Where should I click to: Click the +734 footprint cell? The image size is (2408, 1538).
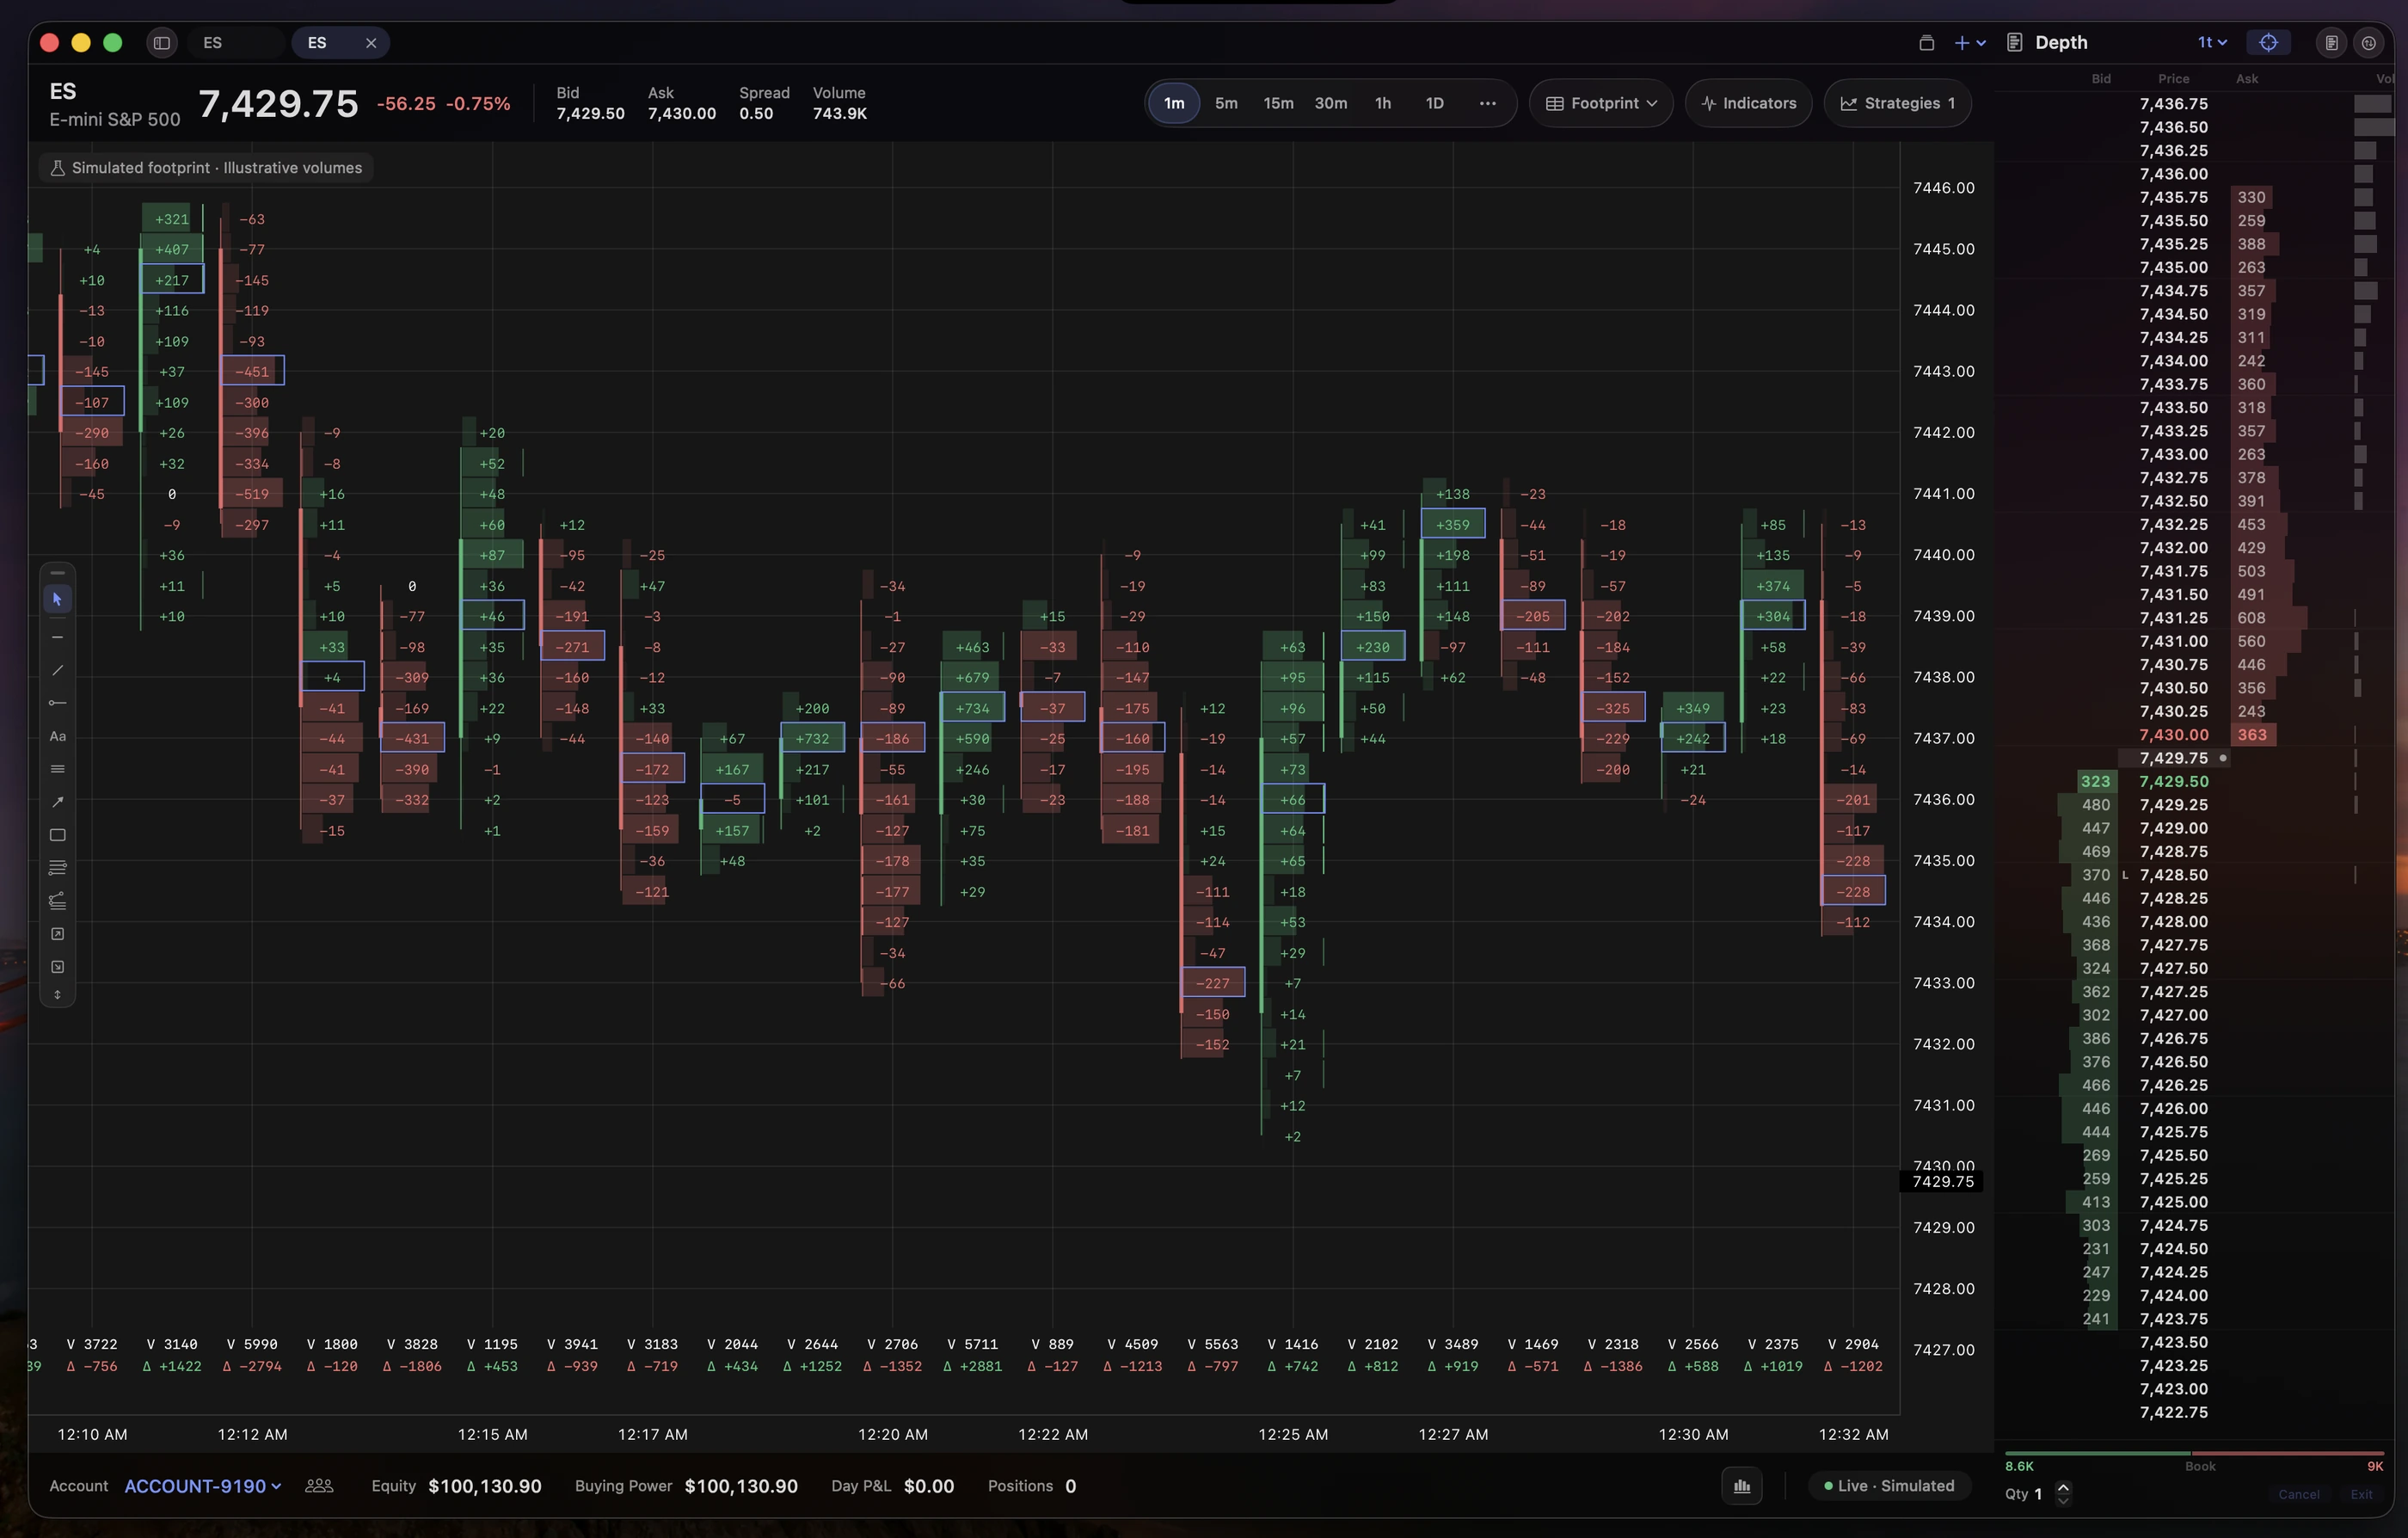pyautogui.click(x=972, y=708)
